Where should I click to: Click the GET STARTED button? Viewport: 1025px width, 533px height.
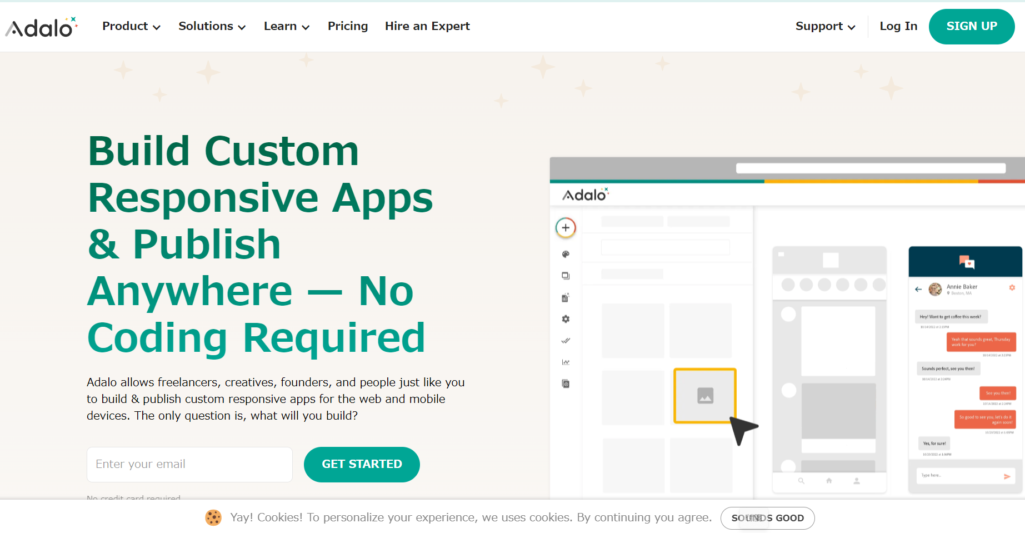click(x=361, y=464)
